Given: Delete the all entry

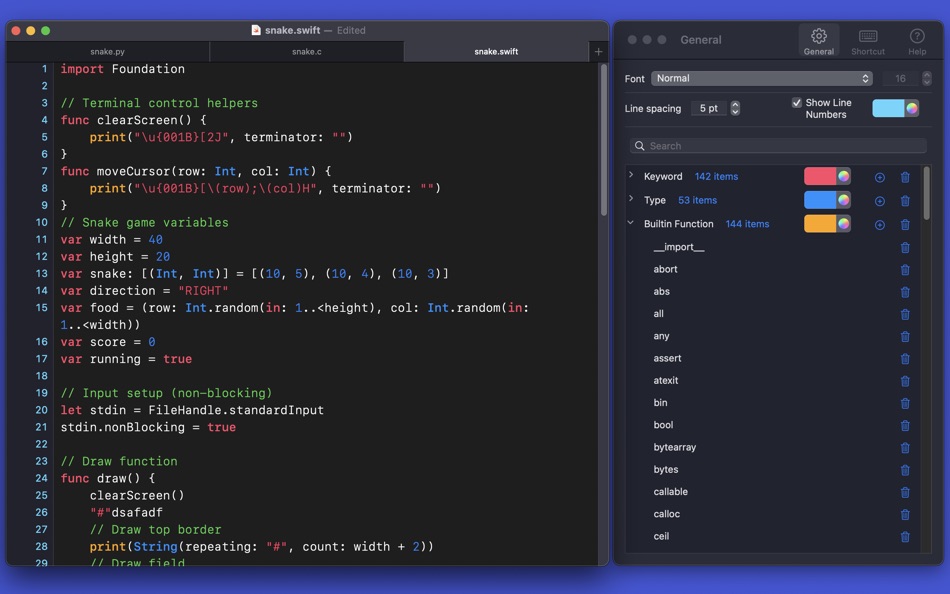Looking at the screenshot, I should point(905,314).
